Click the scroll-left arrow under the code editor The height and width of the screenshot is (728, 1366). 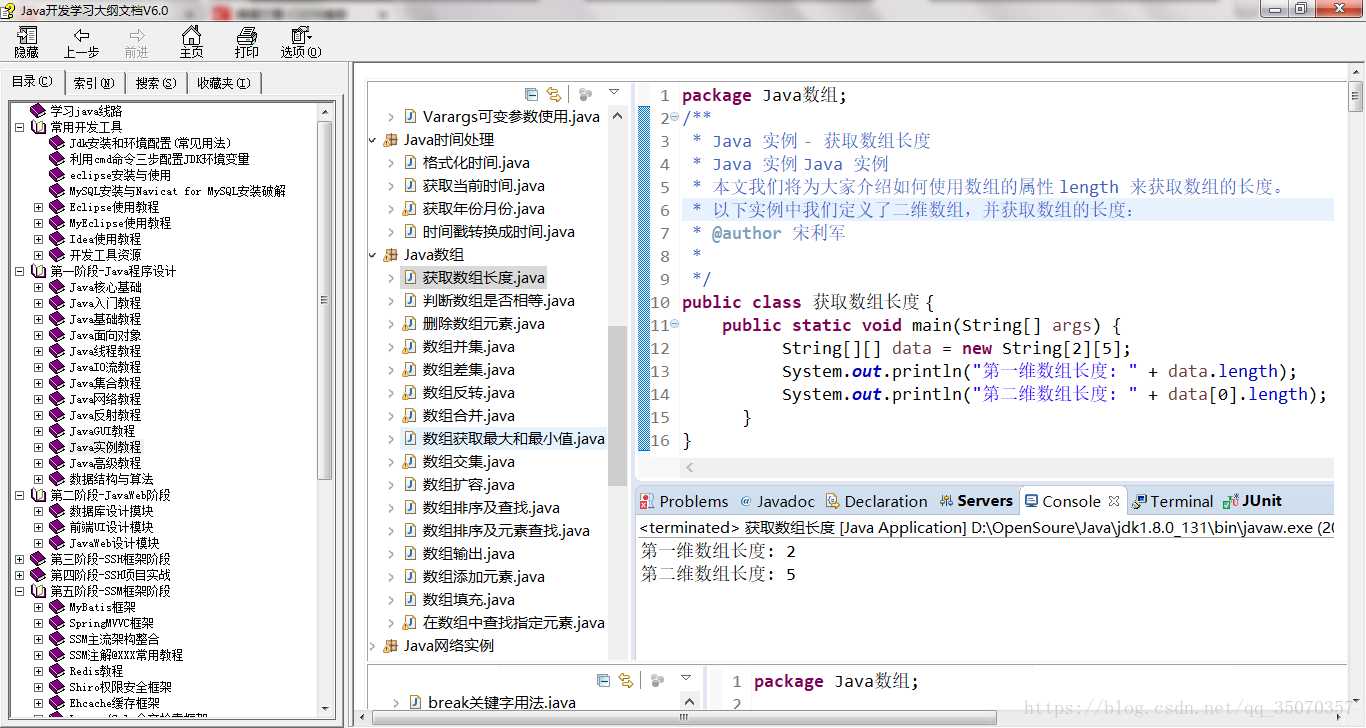click(690, 467)
